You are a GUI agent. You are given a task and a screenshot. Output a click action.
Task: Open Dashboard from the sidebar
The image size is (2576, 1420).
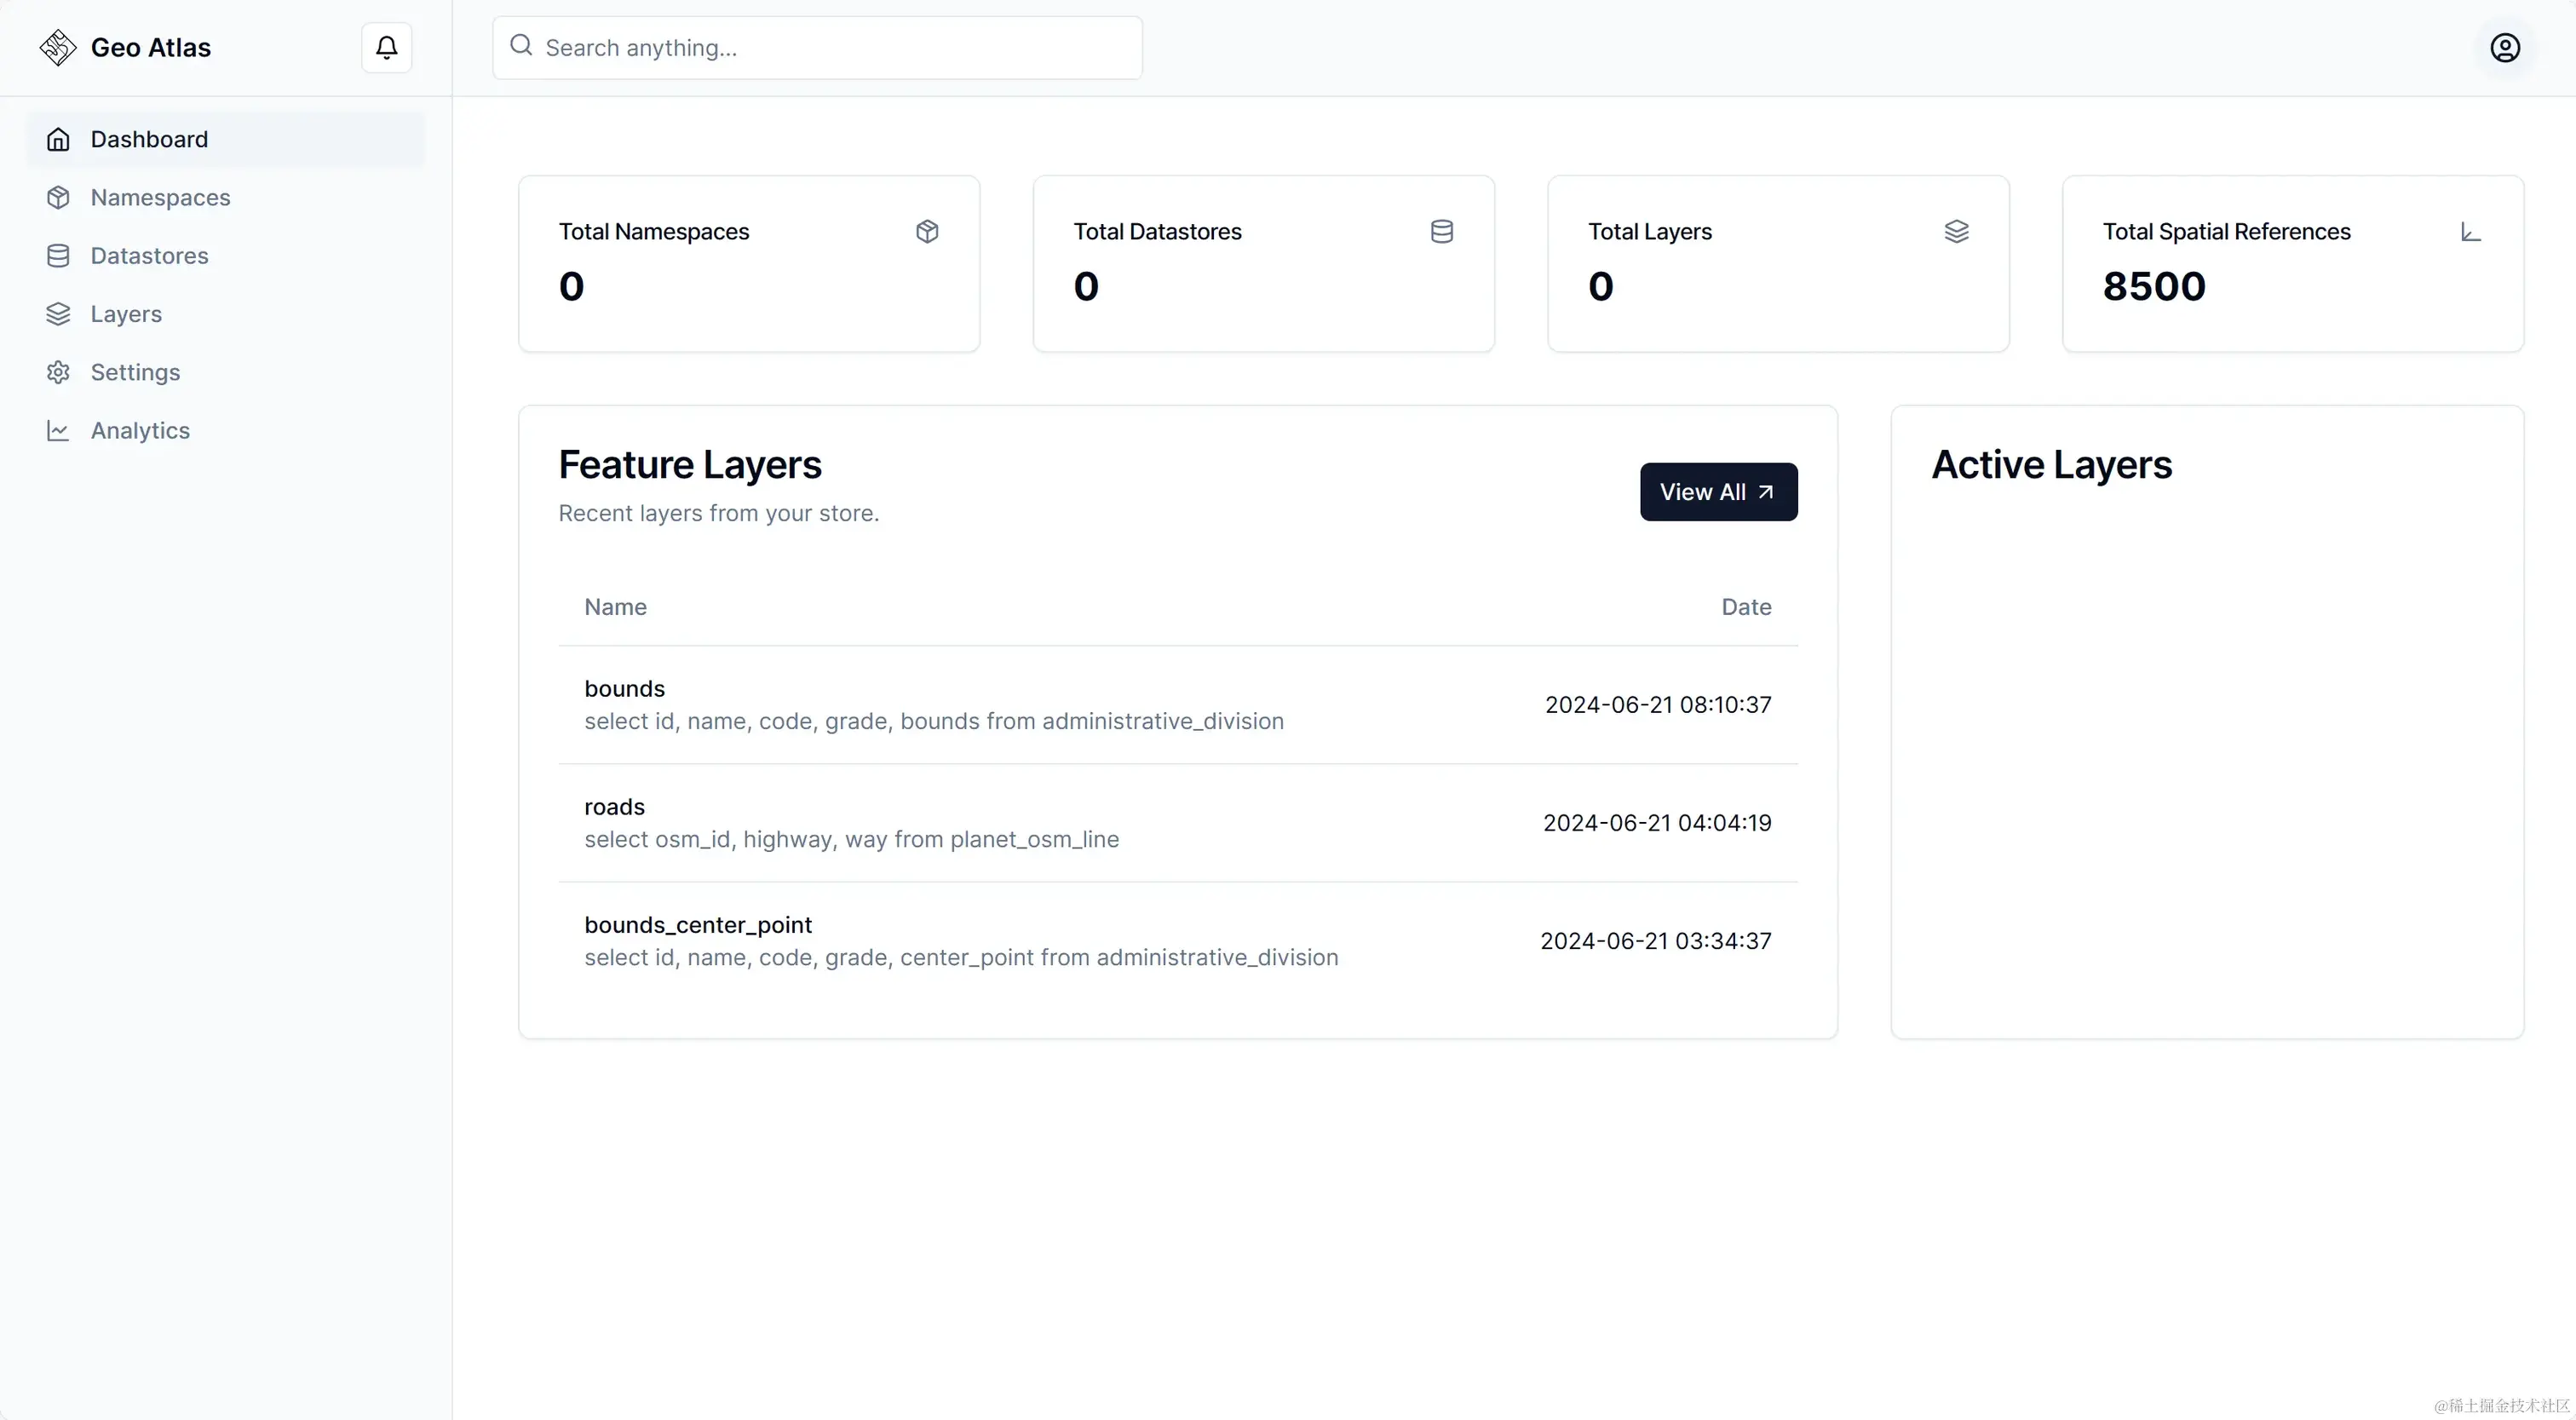[x=149, y=139]
